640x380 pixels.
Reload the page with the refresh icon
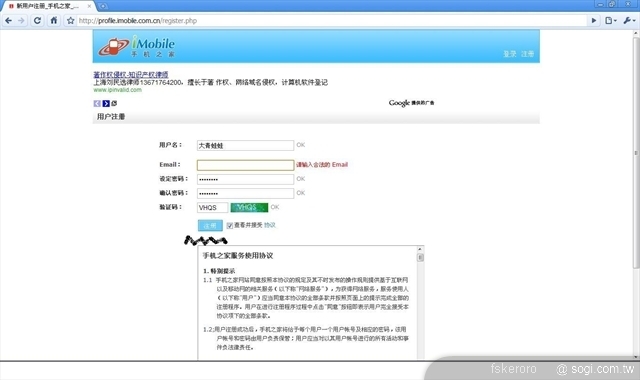37,20
